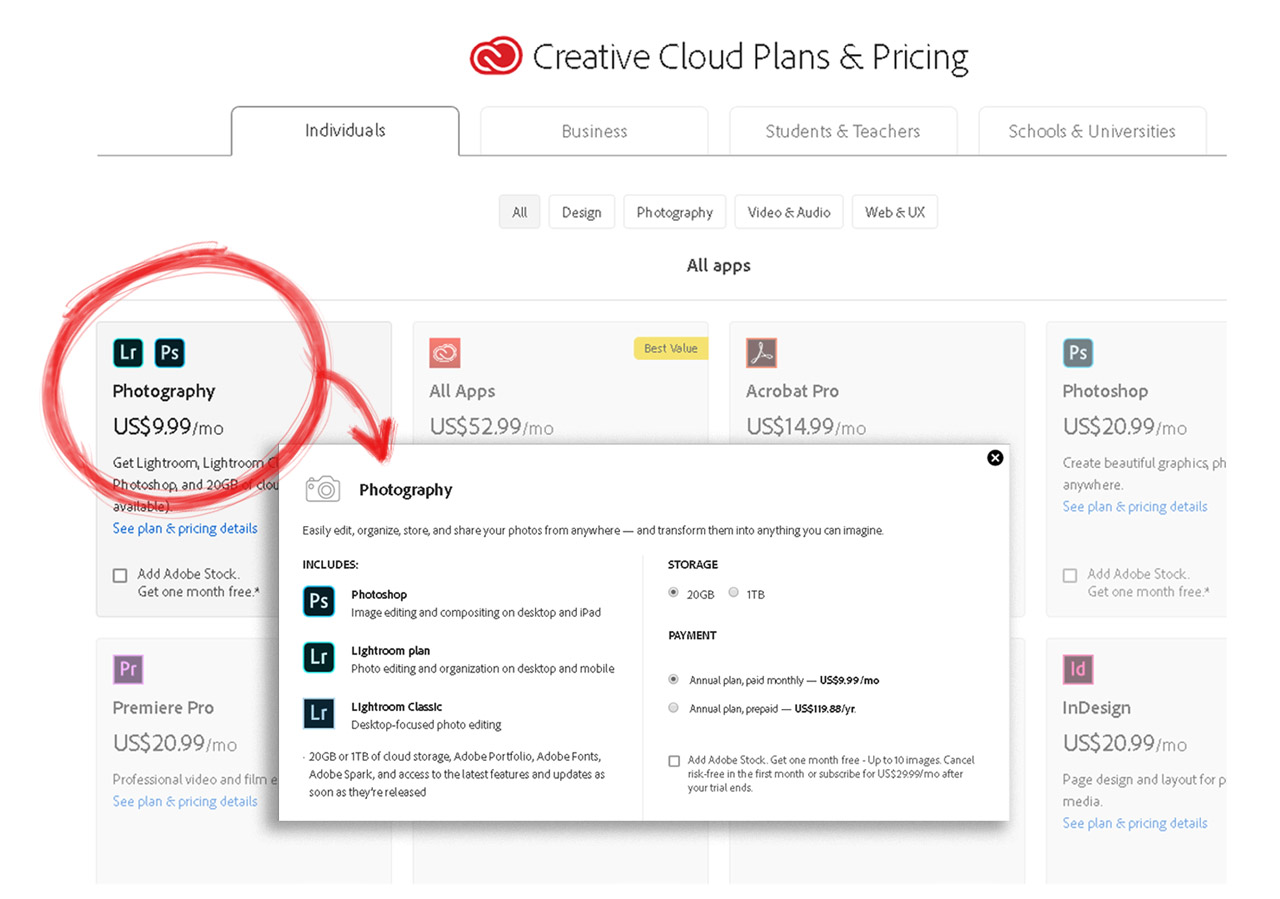The width and height of the screenshot is (1280, 899).
Task: Click the Acrobat Pro icon
Action: [761, 353]
